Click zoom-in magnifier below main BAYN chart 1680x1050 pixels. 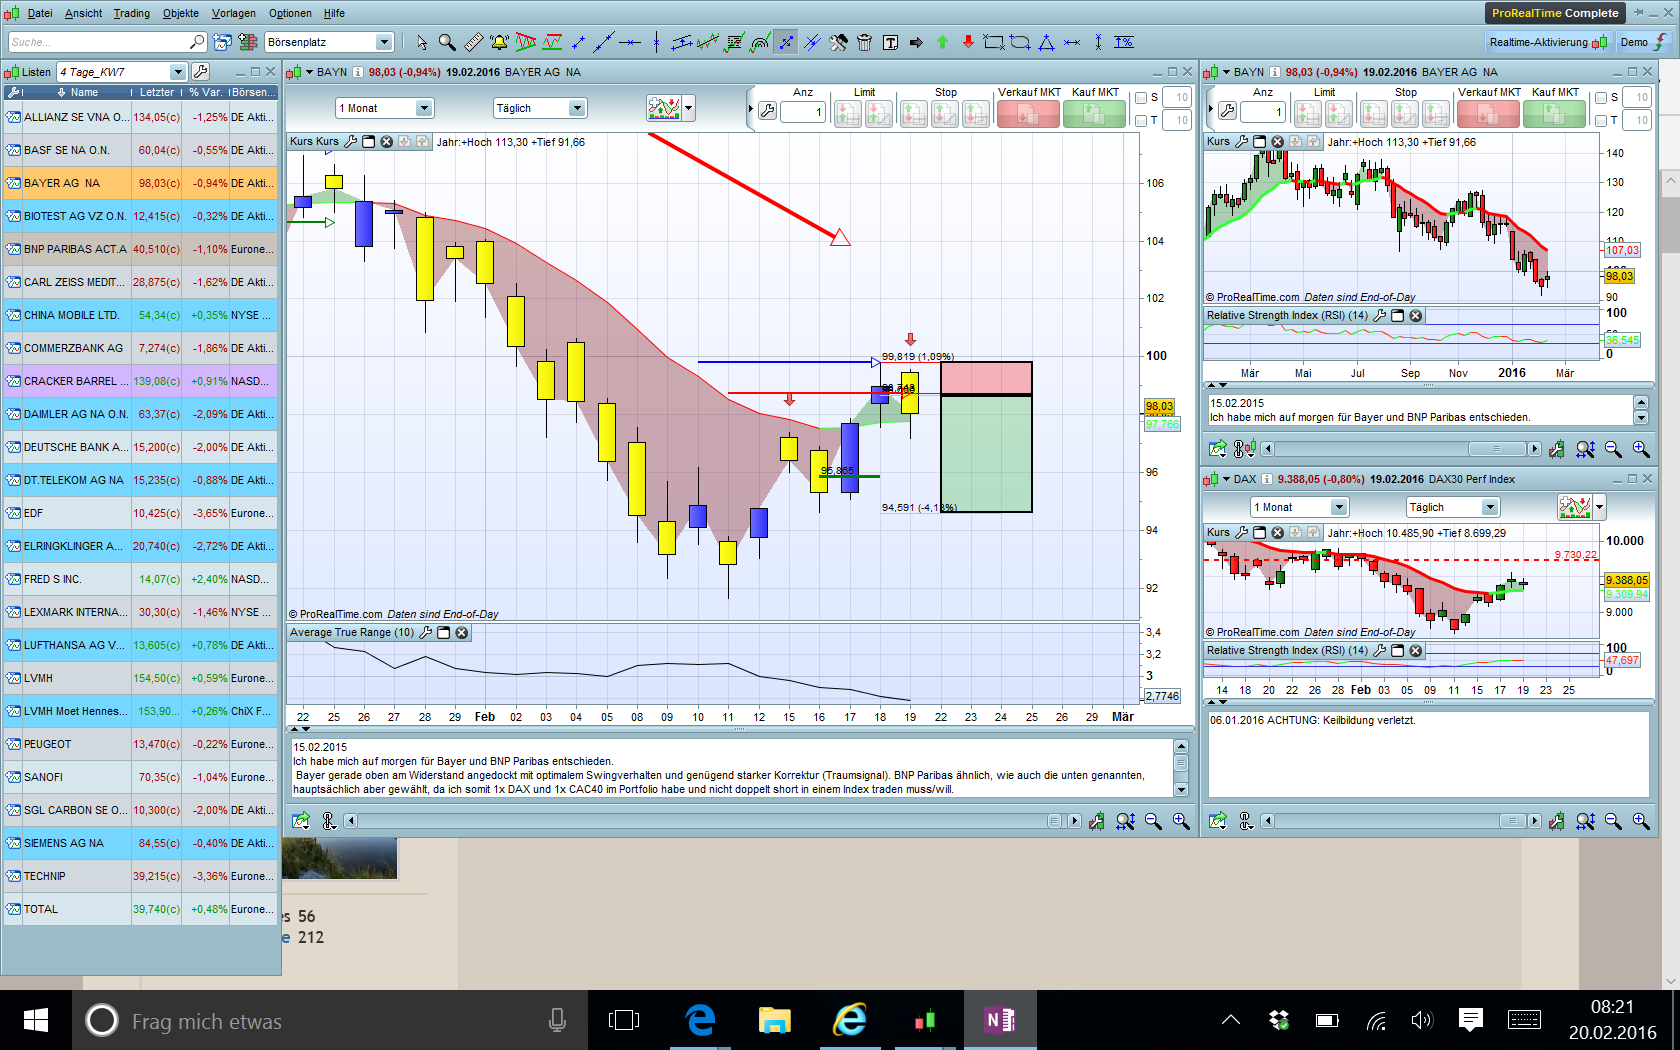tap(1181, 821)
